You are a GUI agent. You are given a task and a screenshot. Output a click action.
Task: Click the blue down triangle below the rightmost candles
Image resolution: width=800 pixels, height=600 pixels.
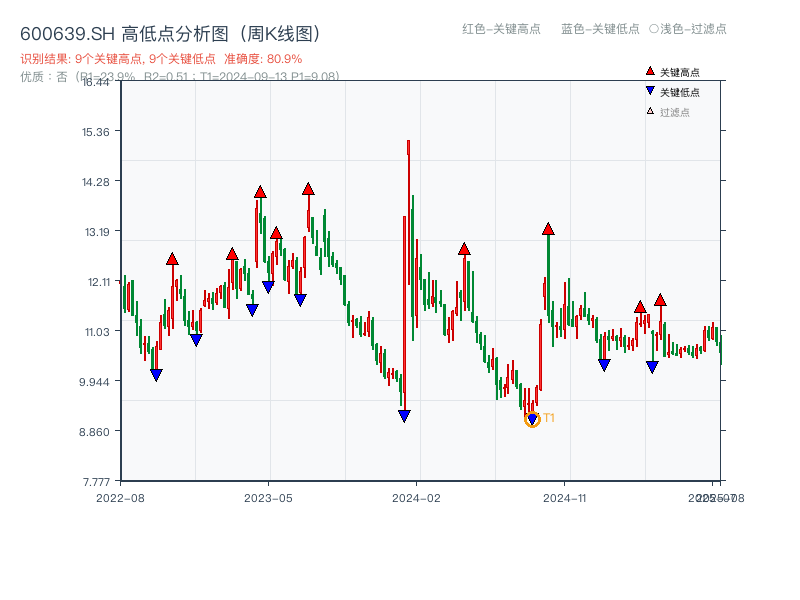tap(653, 367)
